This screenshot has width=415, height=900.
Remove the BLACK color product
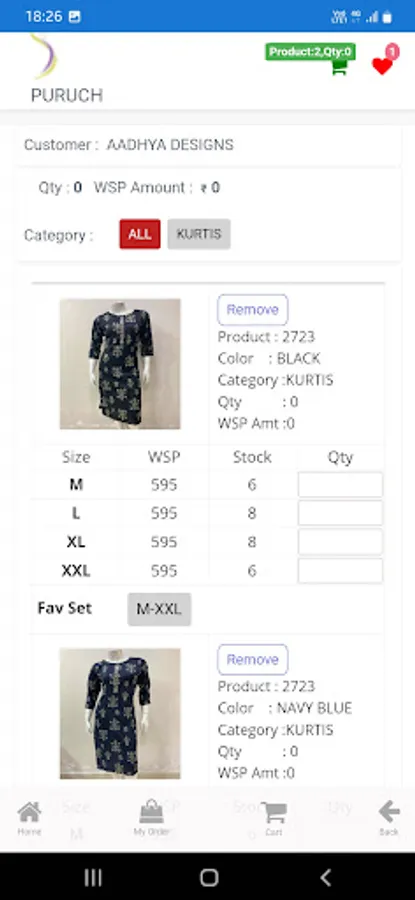tap(253, 310)
